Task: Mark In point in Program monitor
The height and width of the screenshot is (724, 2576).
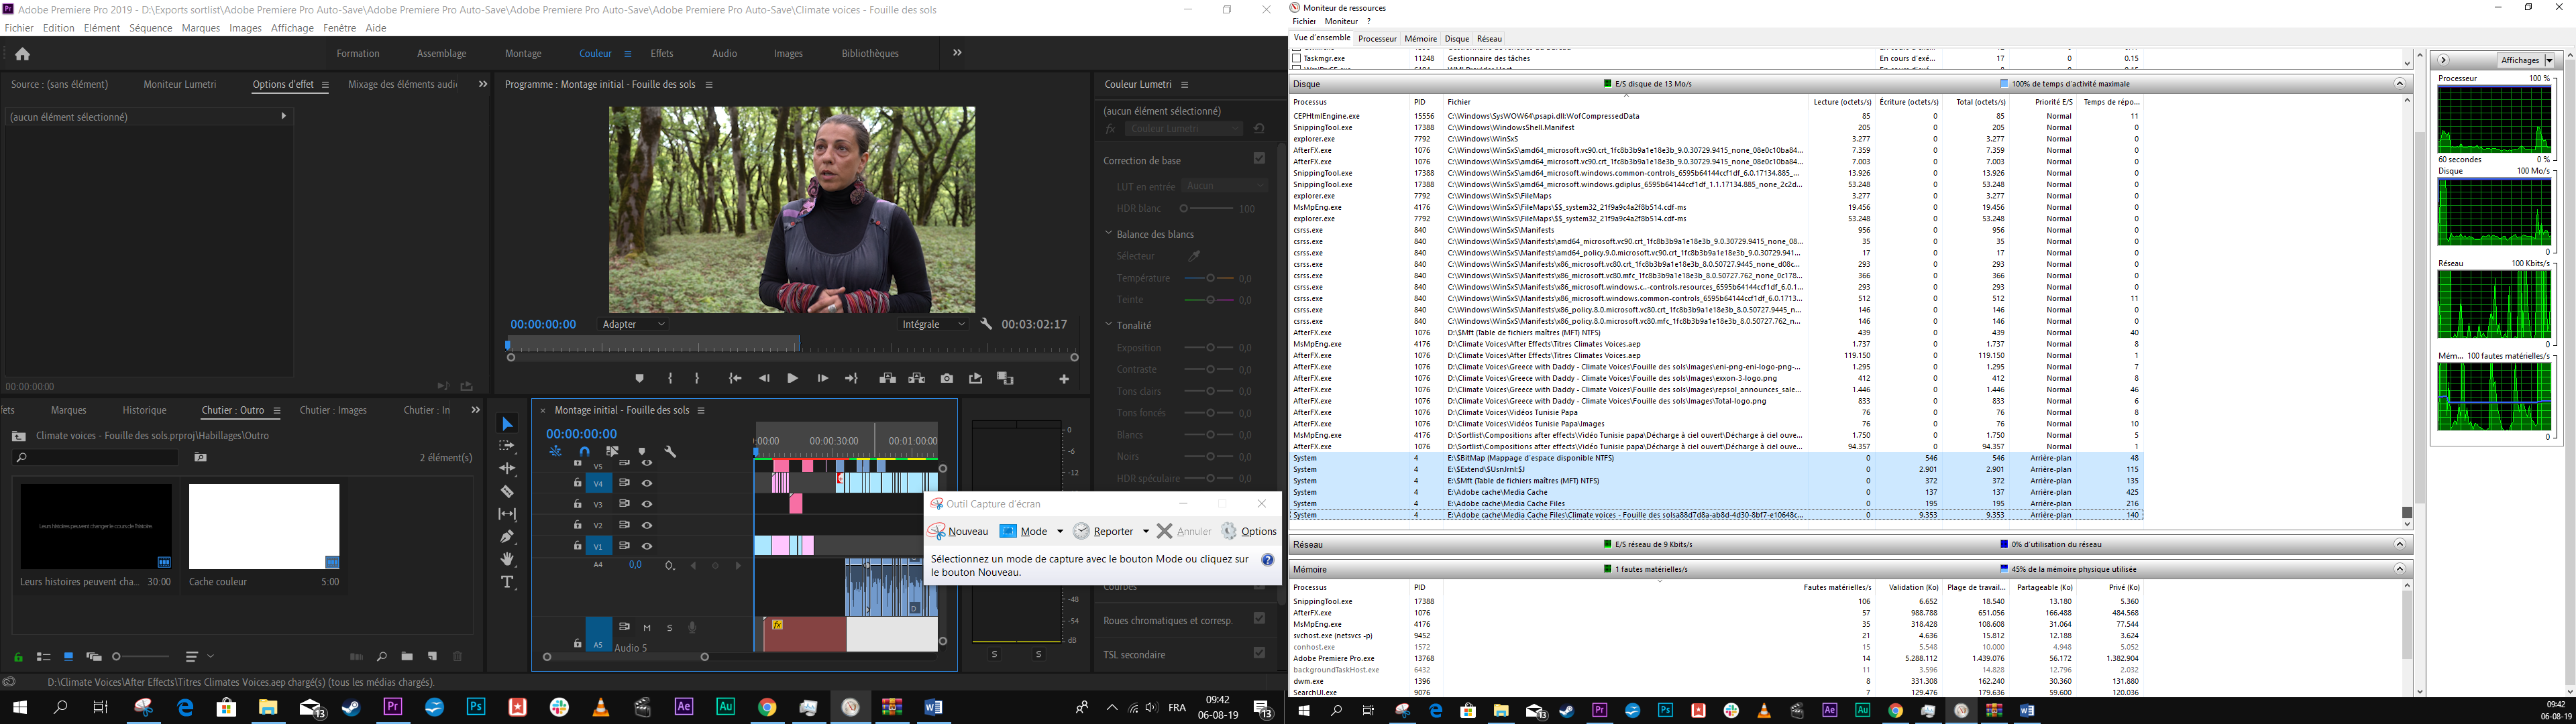Action: (670, 379)
